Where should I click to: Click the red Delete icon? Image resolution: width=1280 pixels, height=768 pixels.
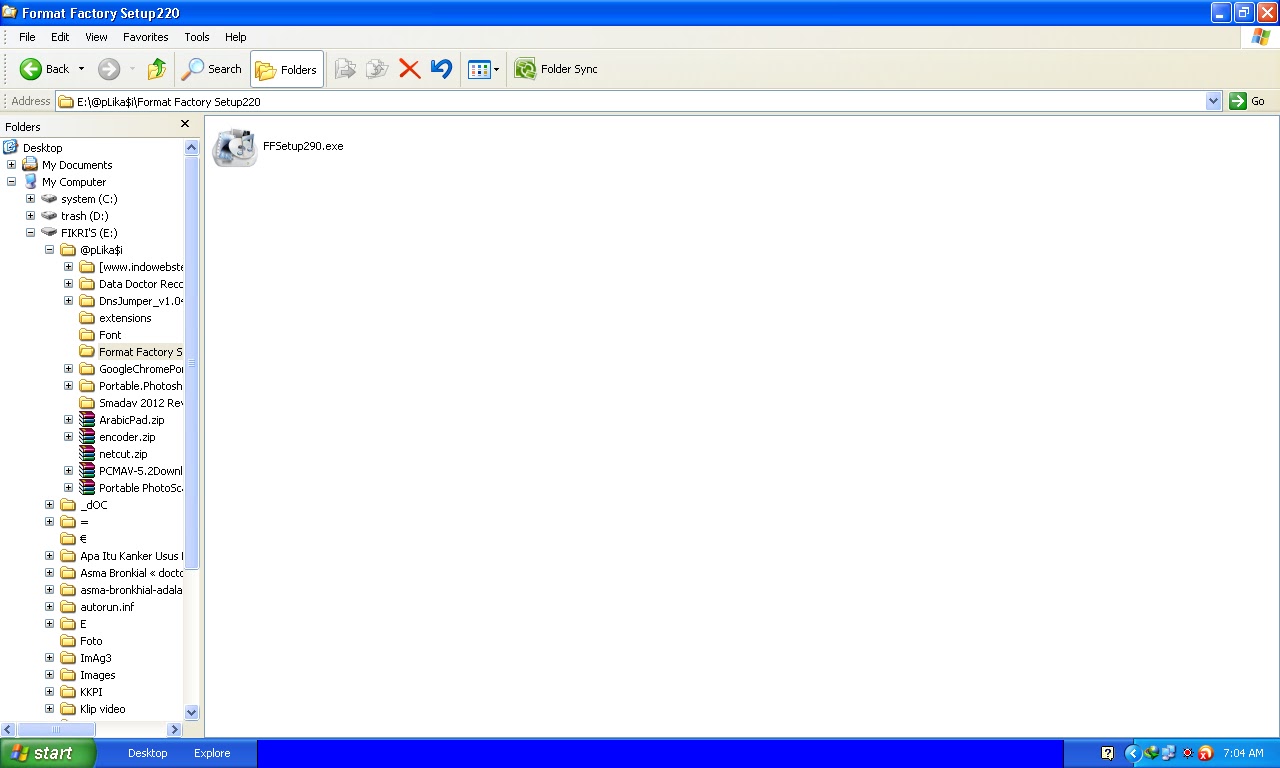coord(409,69)
